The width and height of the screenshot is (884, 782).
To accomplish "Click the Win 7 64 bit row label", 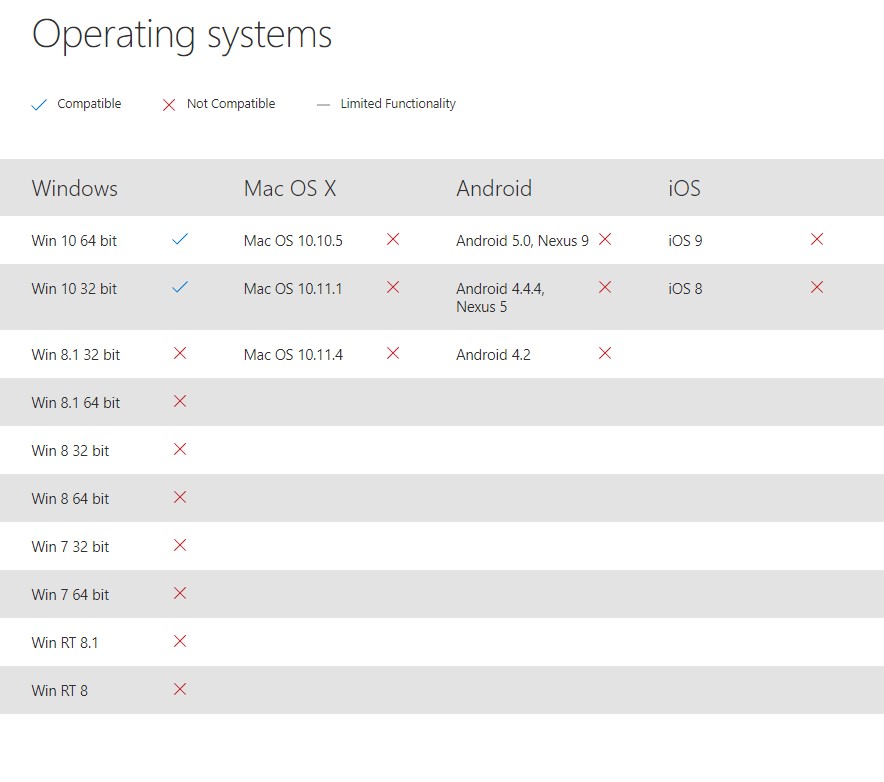I will point(70,595).
